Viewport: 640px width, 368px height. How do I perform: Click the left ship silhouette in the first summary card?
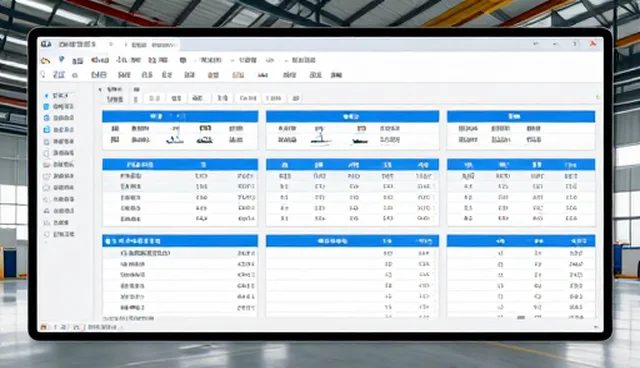[x=175, y=140]
